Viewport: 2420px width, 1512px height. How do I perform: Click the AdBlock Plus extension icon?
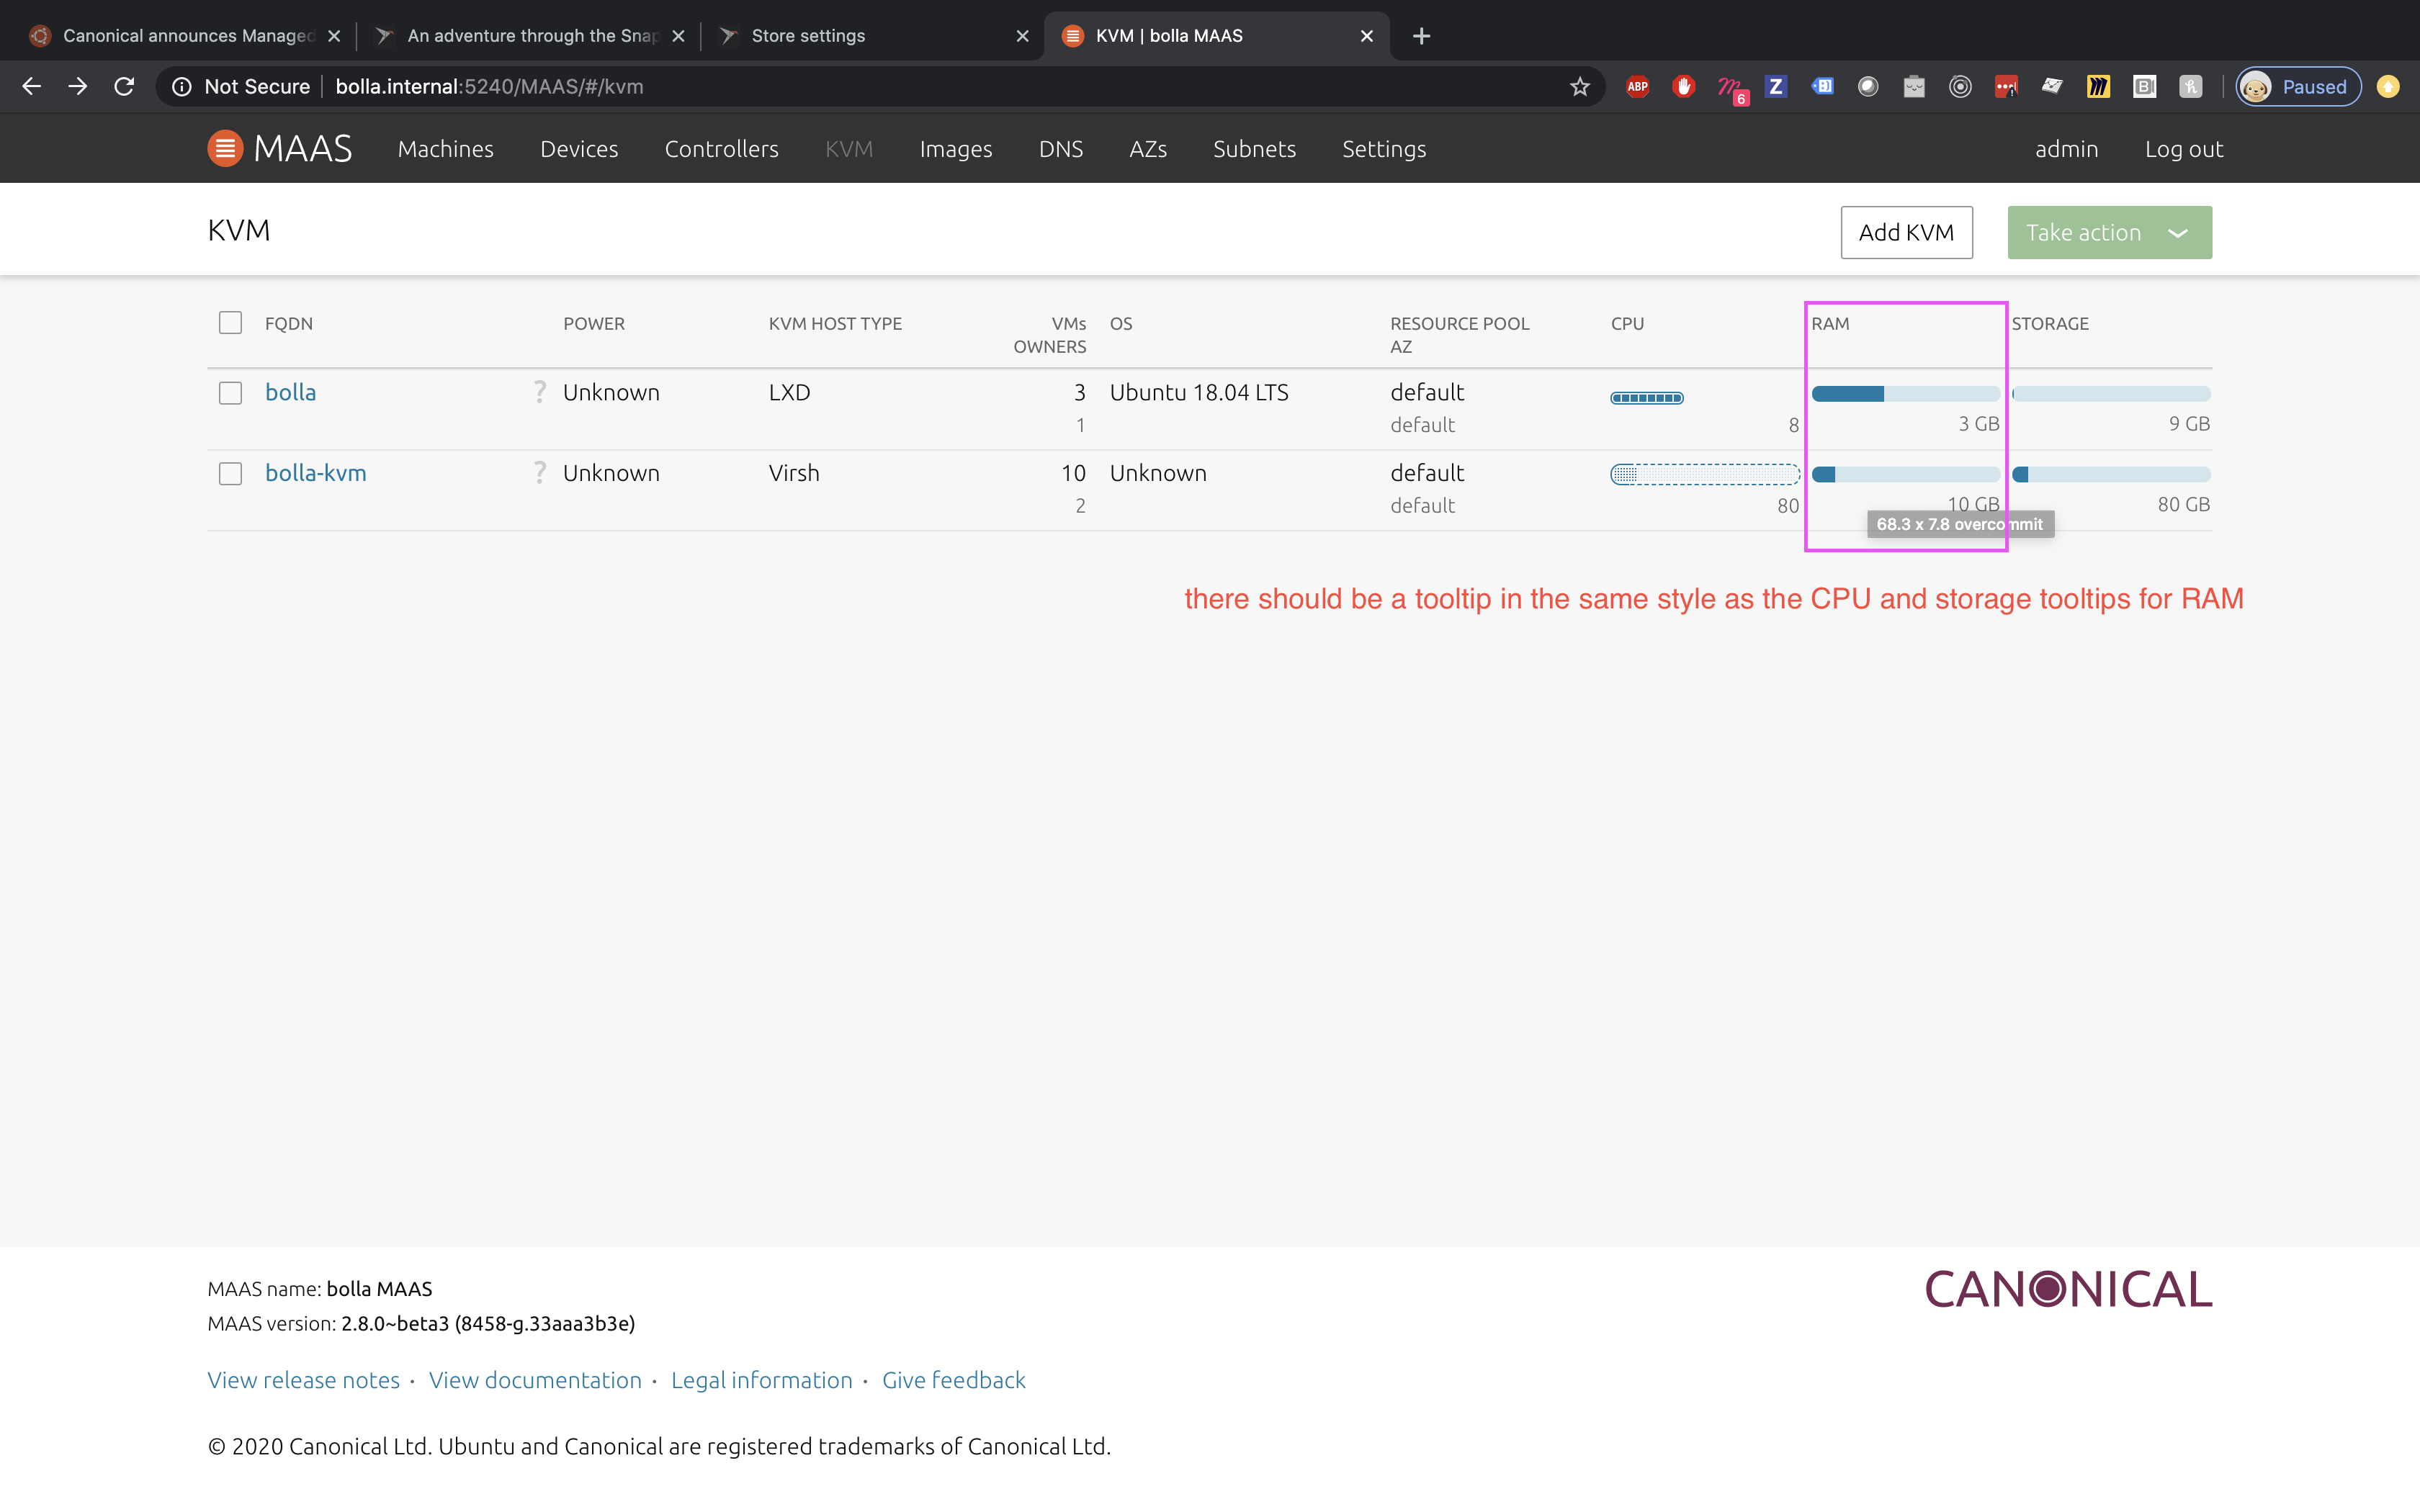tap(1637, 86)
